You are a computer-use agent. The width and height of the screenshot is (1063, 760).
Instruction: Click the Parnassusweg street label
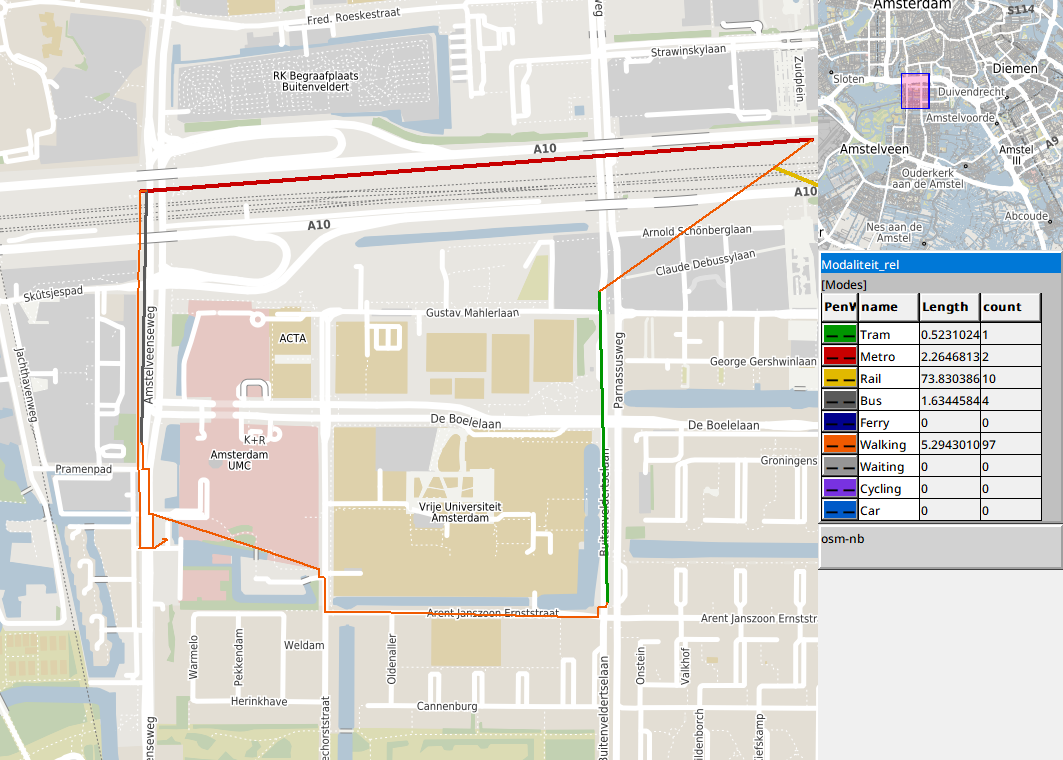pyautogui.click(x=618, y=370)
